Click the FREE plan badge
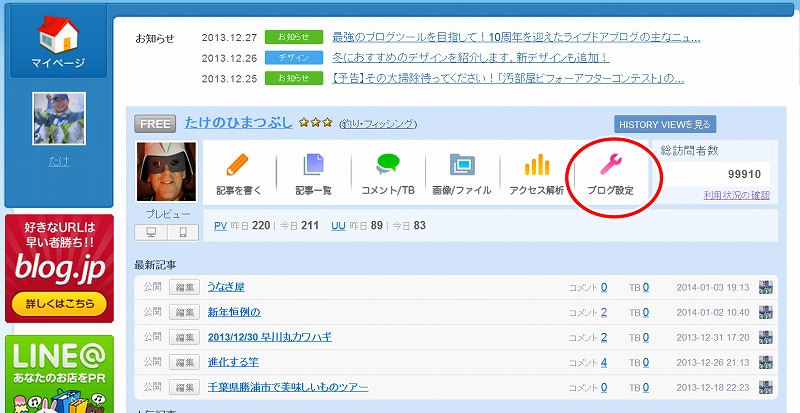Screen dimensions: 800x413 click(155, 124)
